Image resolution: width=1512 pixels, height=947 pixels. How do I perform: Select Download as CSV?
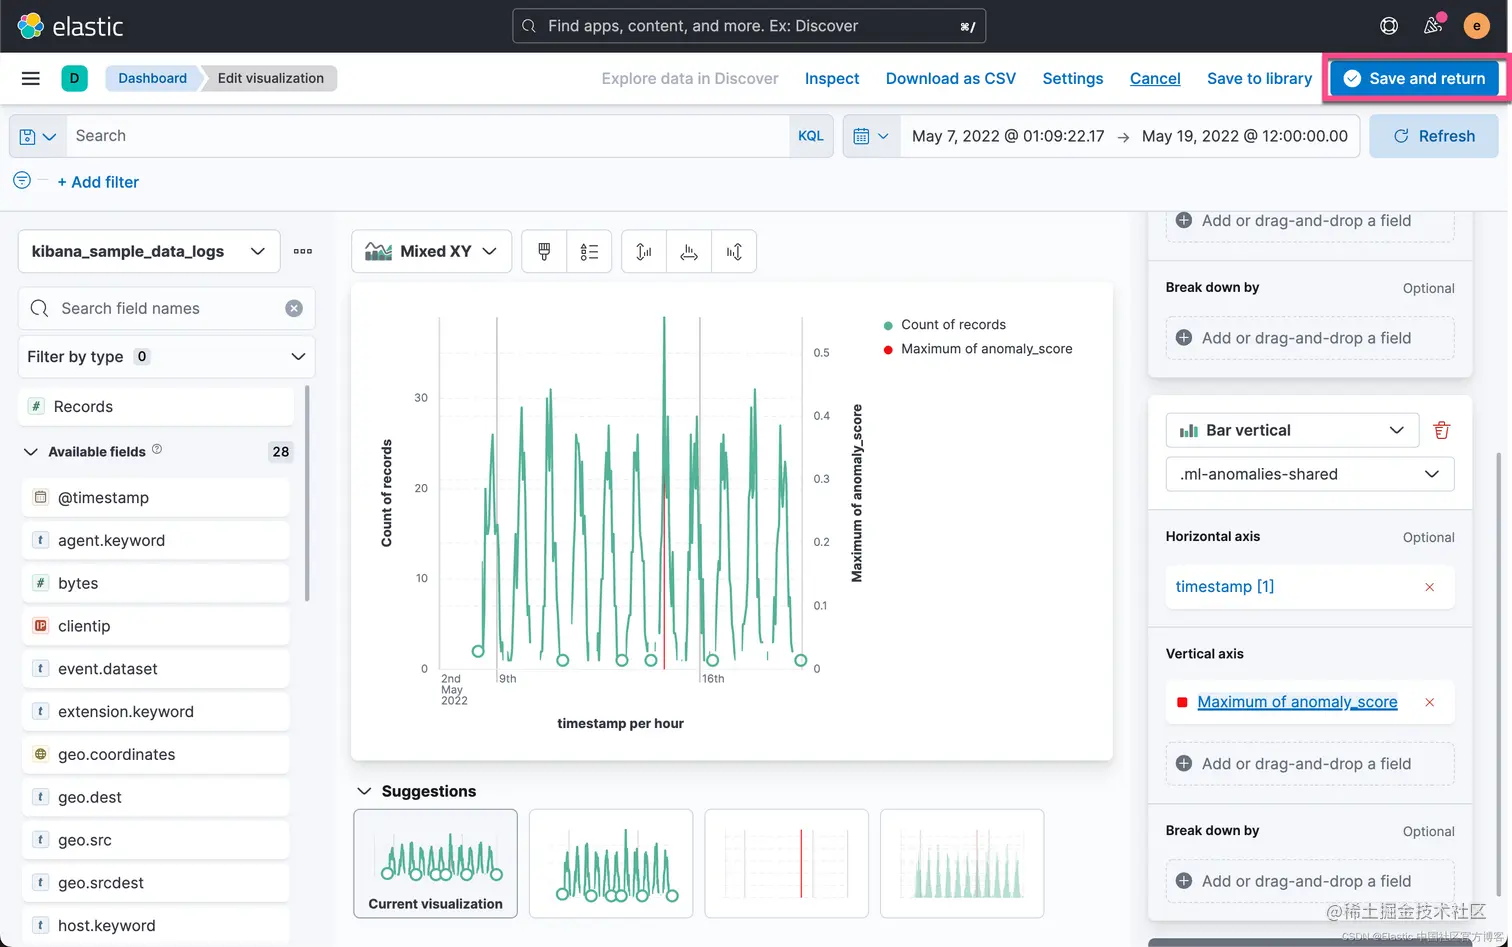pos(951,78)
